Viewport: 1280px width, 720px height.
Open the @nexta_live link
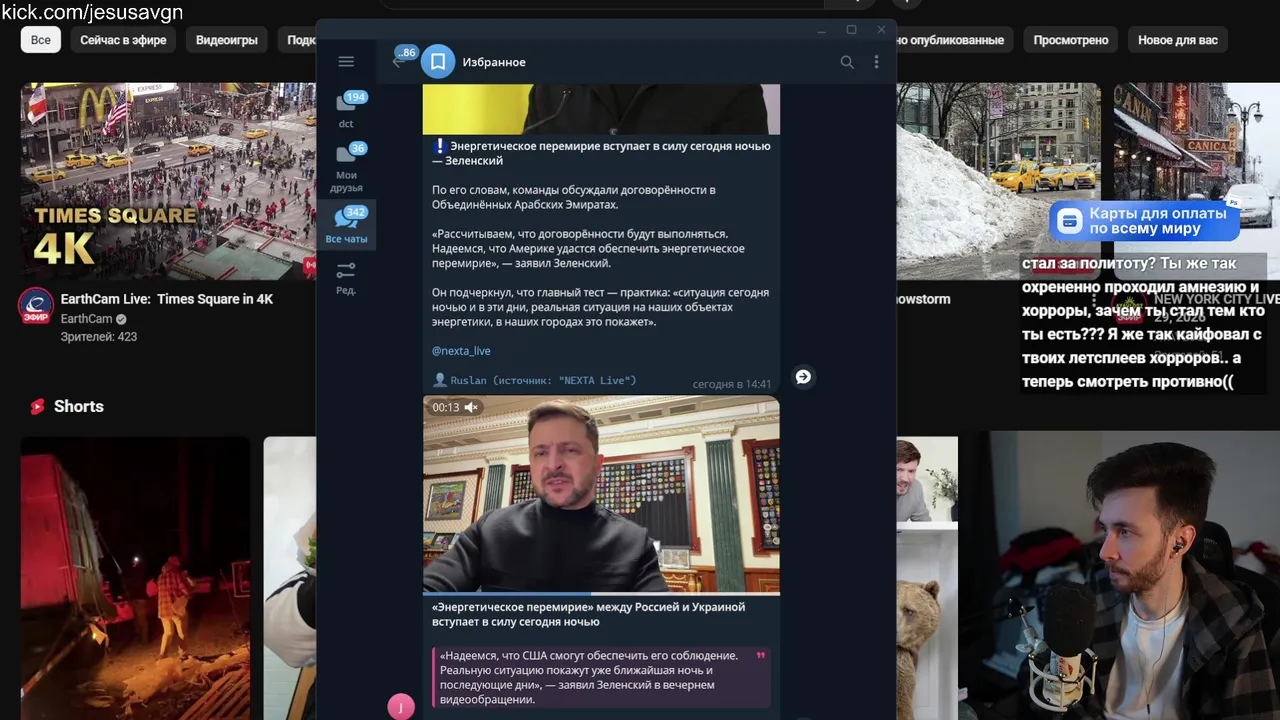(x=461, y=351)
